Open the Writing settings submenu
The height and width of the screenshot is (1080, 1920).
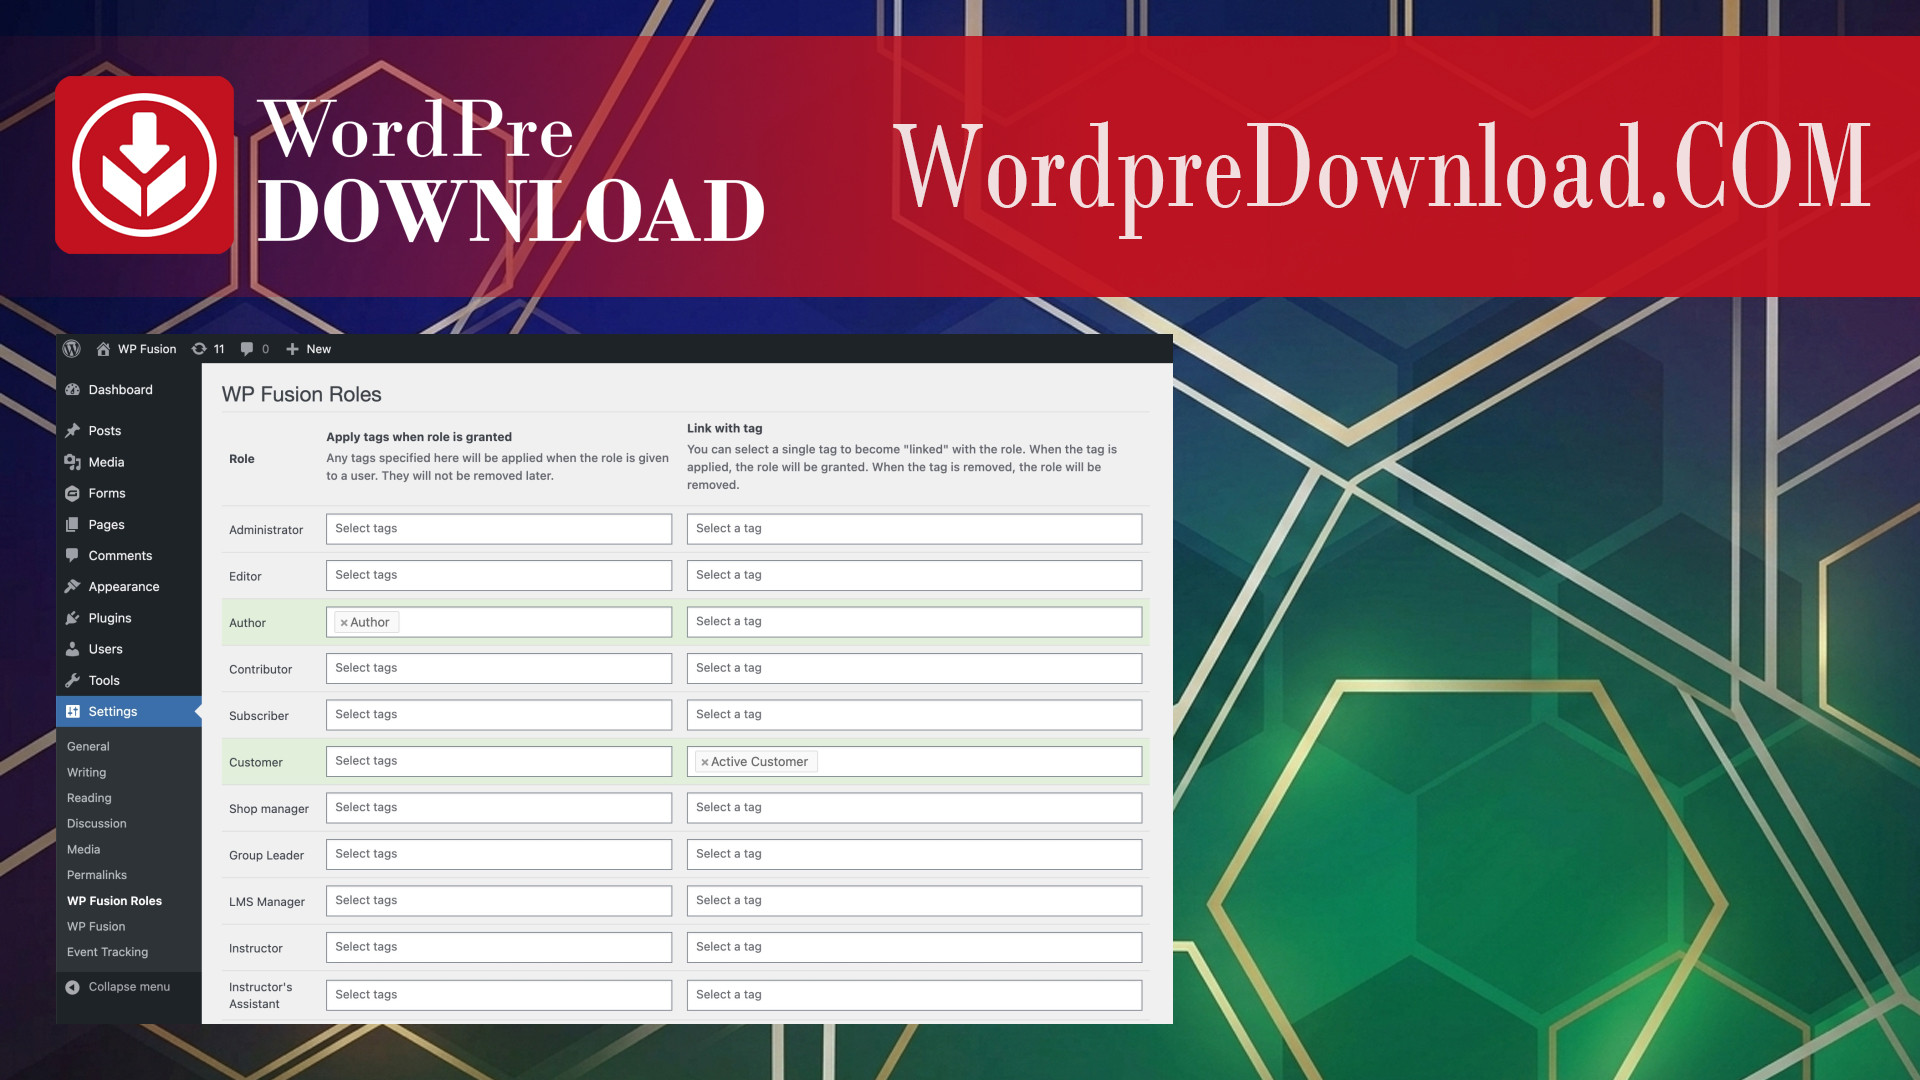pos(86,772)
